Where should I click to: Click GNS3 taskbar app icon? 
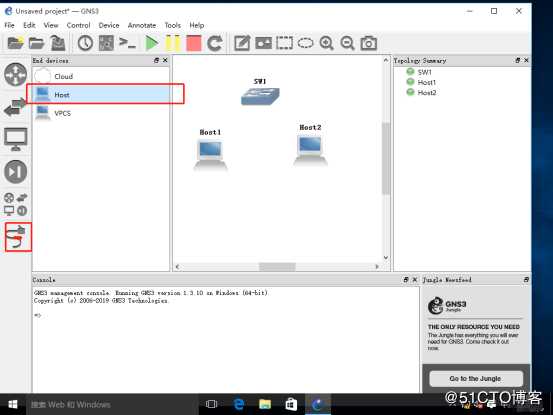[318, 404]
